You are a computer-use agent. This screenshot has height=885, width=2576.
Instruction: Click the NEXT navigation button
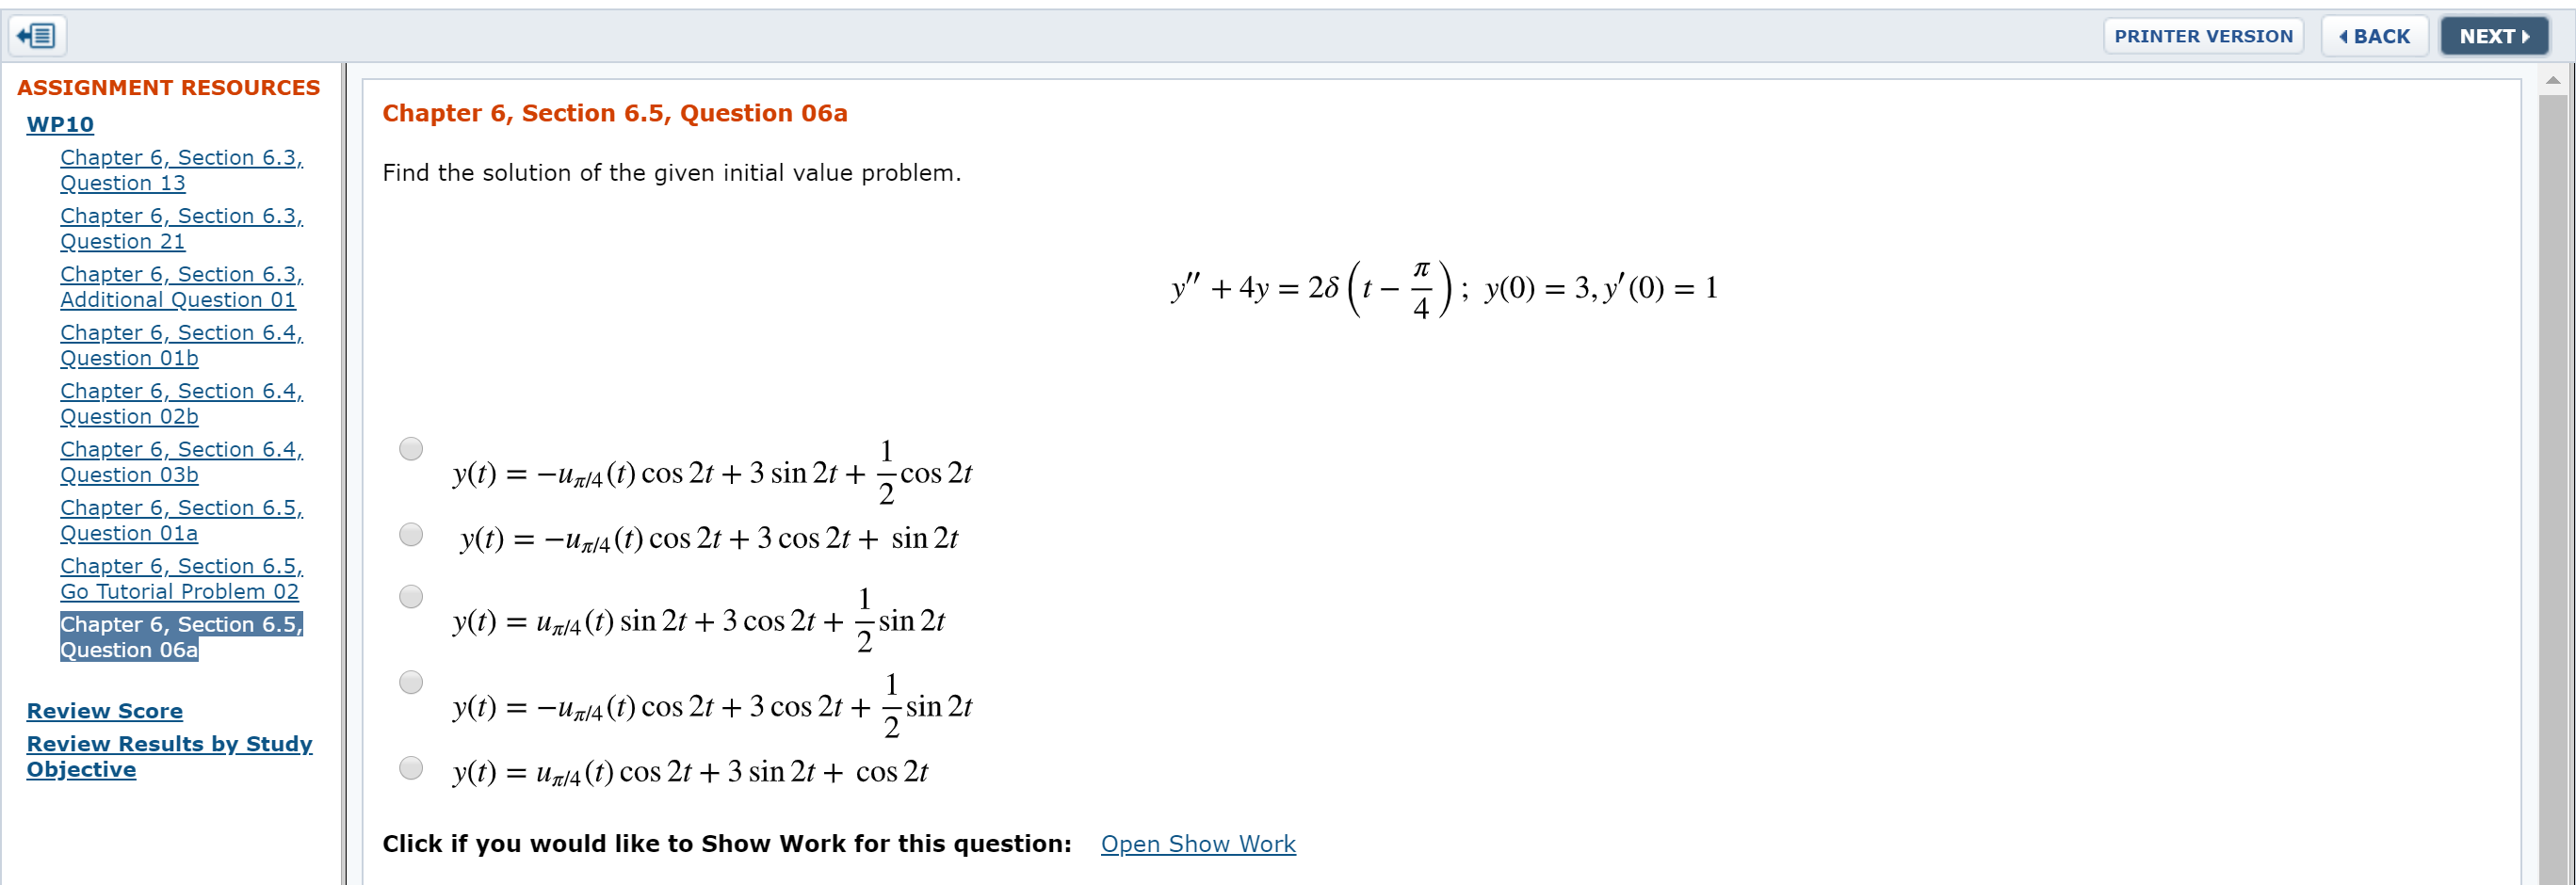point(2493,36)
